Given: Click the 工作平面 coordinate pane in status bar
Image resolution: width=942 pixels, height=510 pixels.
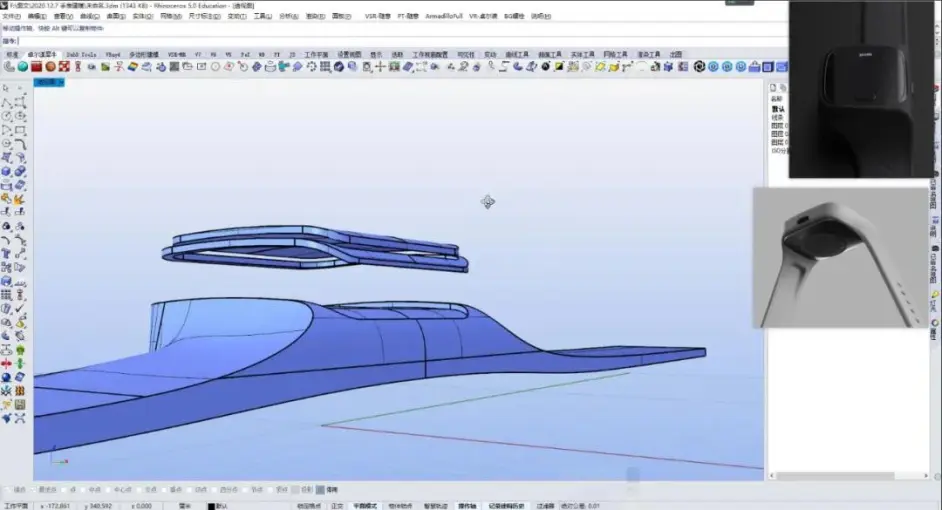Looking at the screenshot, I should coord(16,506).
